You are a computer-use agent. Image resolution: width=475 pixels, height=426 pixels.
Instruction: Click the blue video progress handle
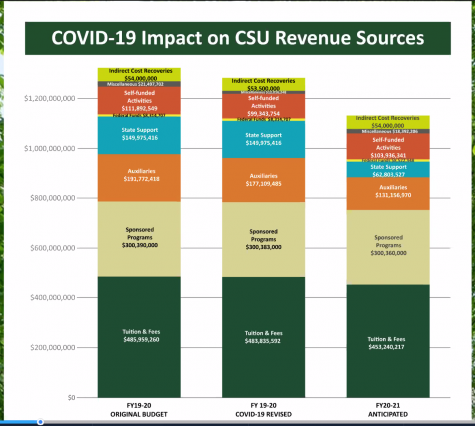click(x=40, y=422)
